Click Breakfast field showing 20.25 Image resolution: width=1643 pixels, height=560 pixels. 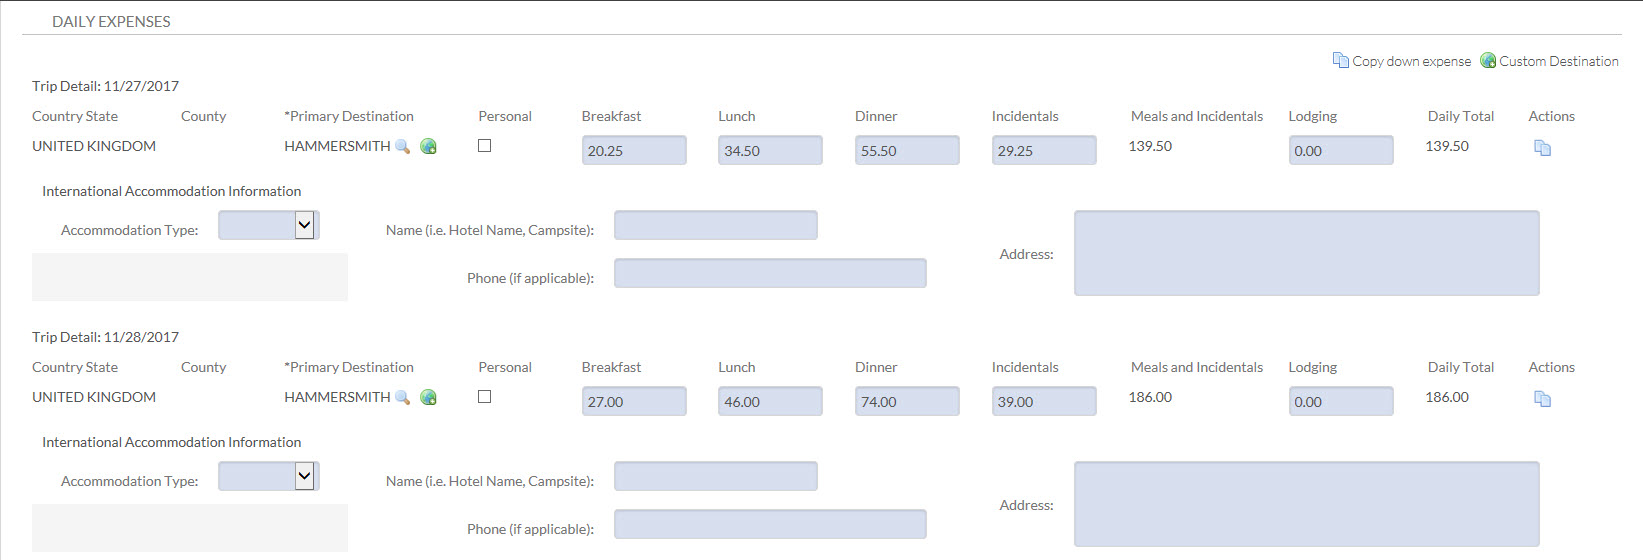(x=634, y=151)
